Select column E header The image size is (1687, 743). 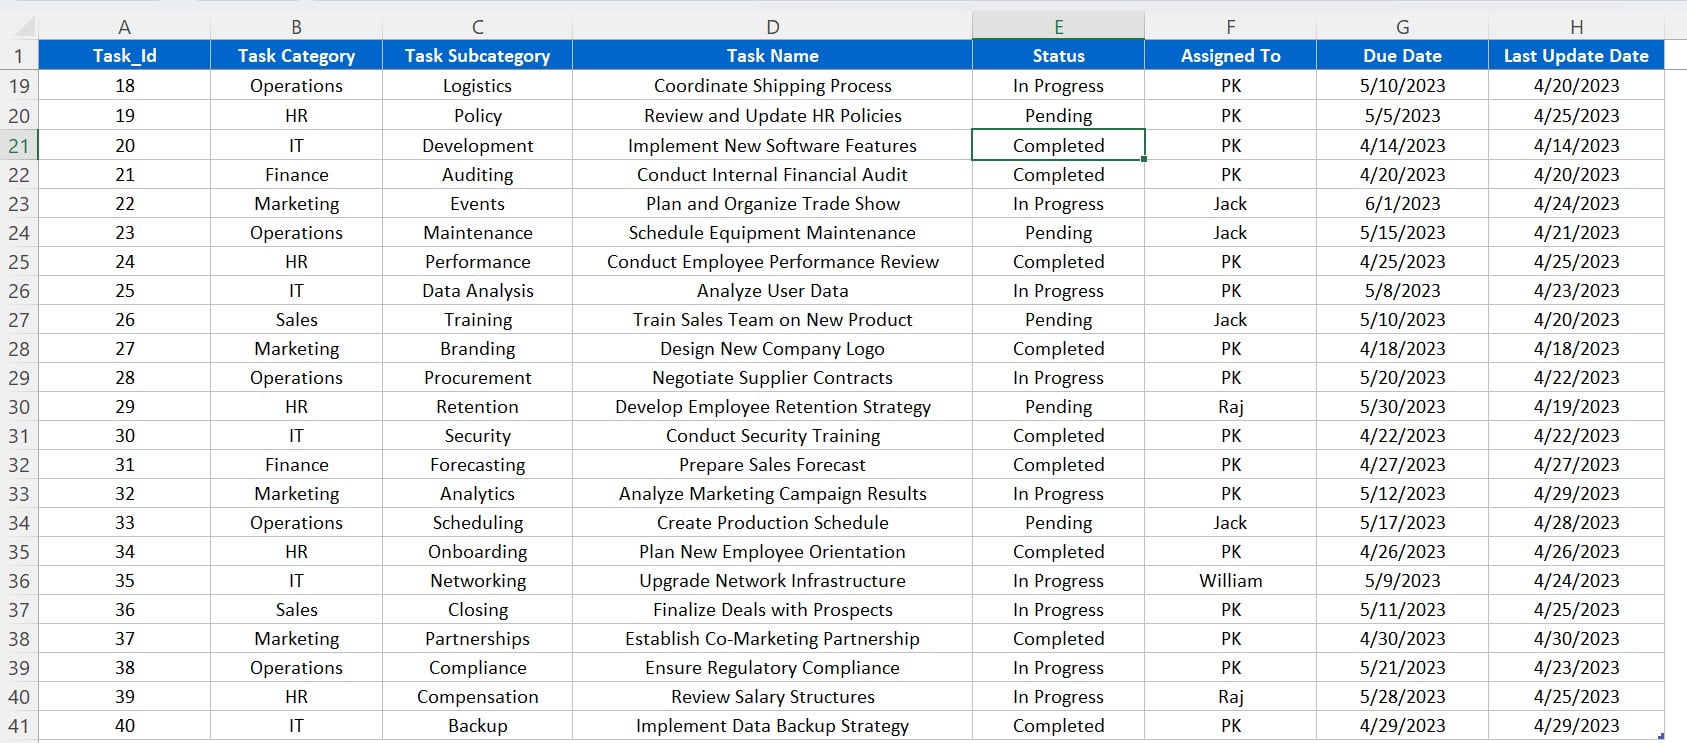coord(1058,27)
